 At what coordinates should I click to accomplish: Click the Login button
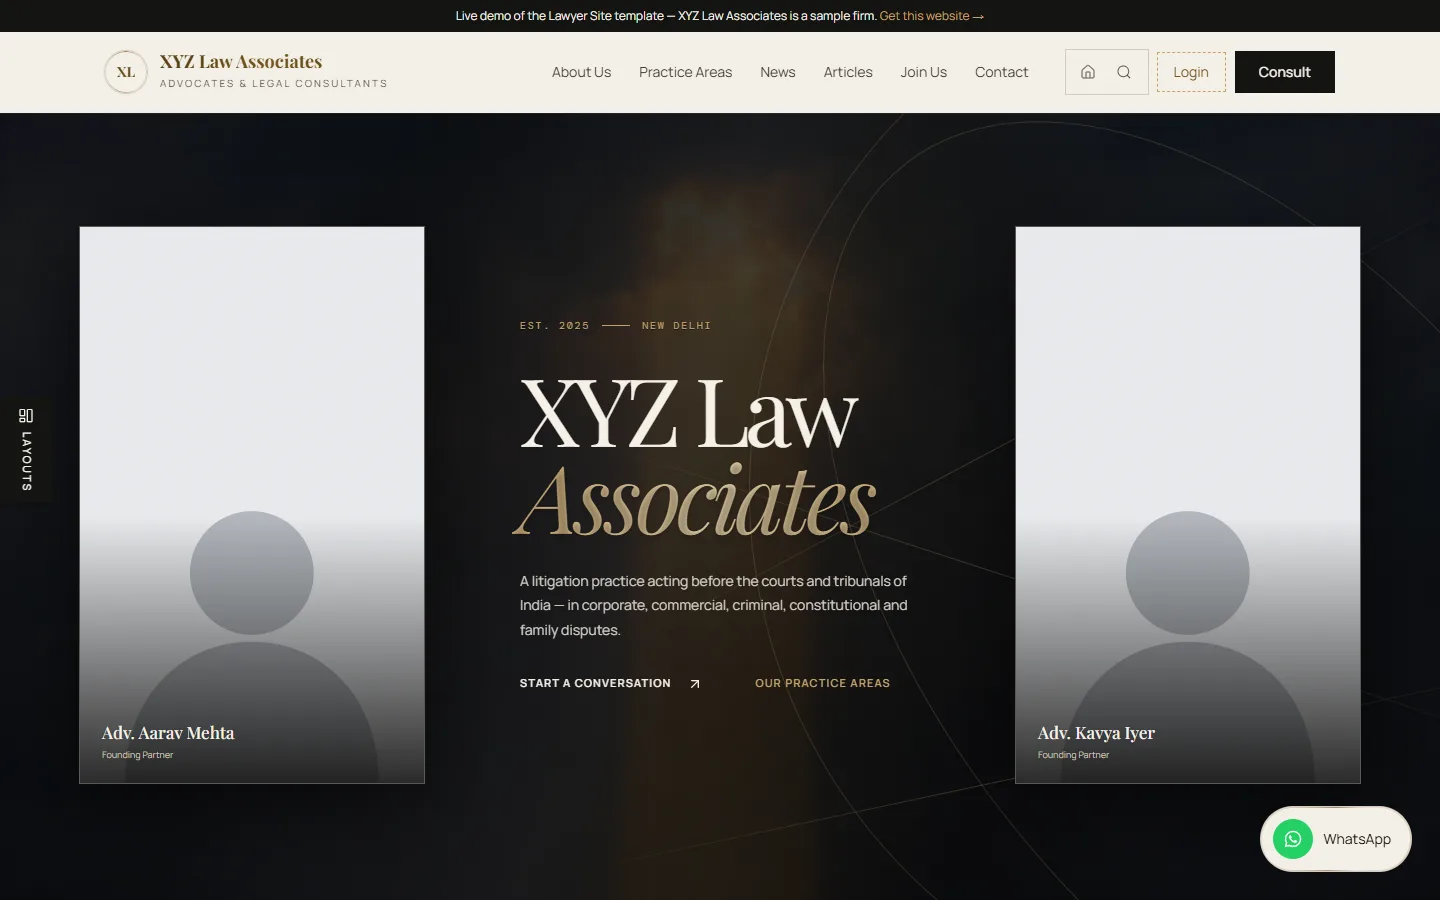[x=1191, y=72]
